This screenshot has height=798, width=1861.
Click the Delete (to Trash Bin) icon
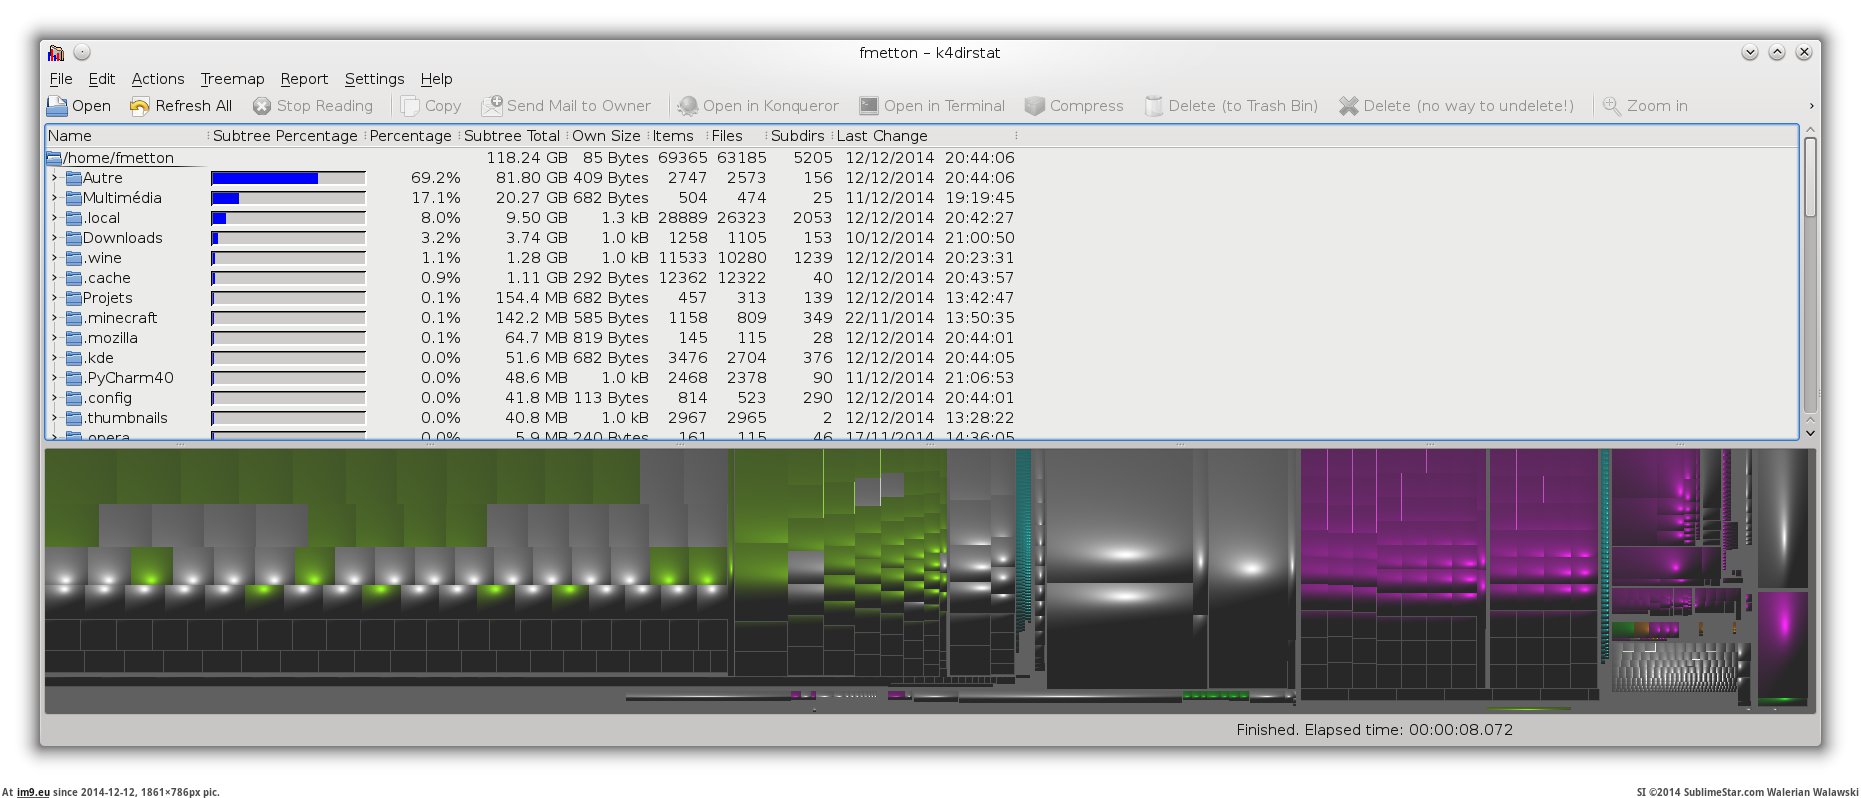(x=1154, y=106)
